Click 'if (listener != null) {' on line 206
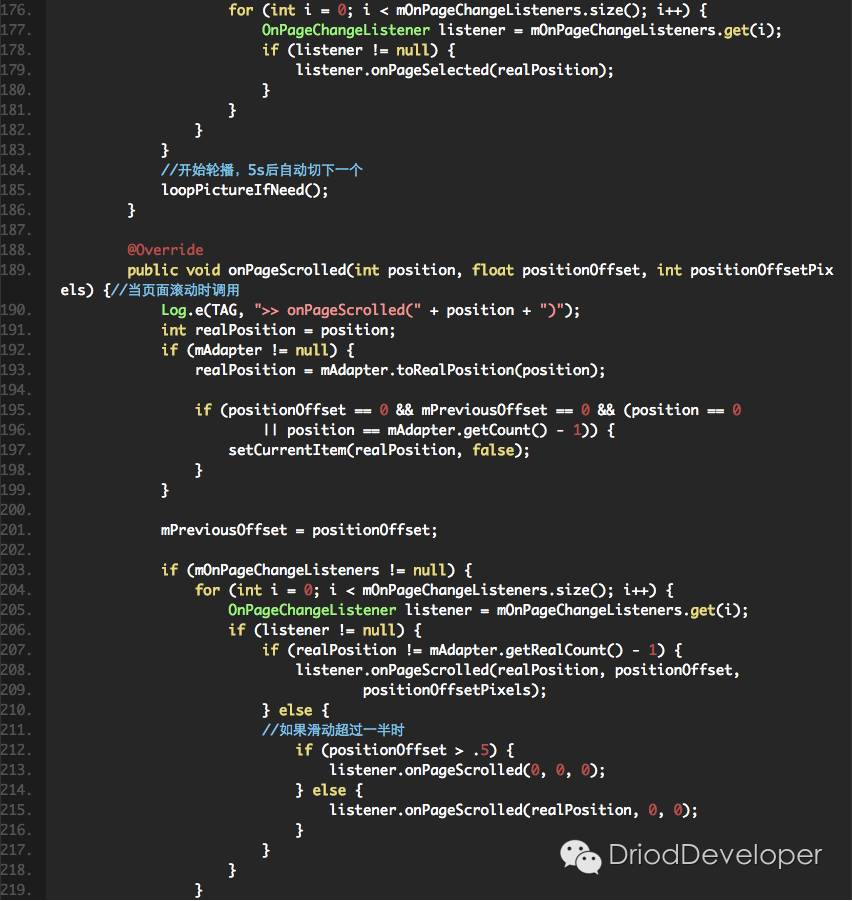The image size is (852, 901). 325,630
